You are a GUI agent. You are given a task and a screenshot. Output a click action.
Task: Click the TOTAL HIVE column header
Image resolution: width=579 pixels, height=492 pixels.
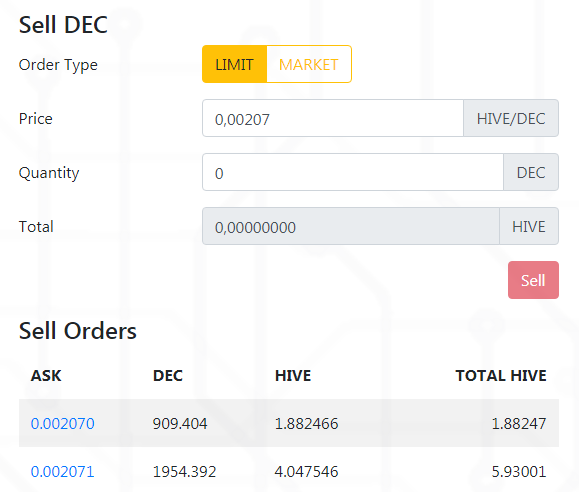(x=501, y=376)
